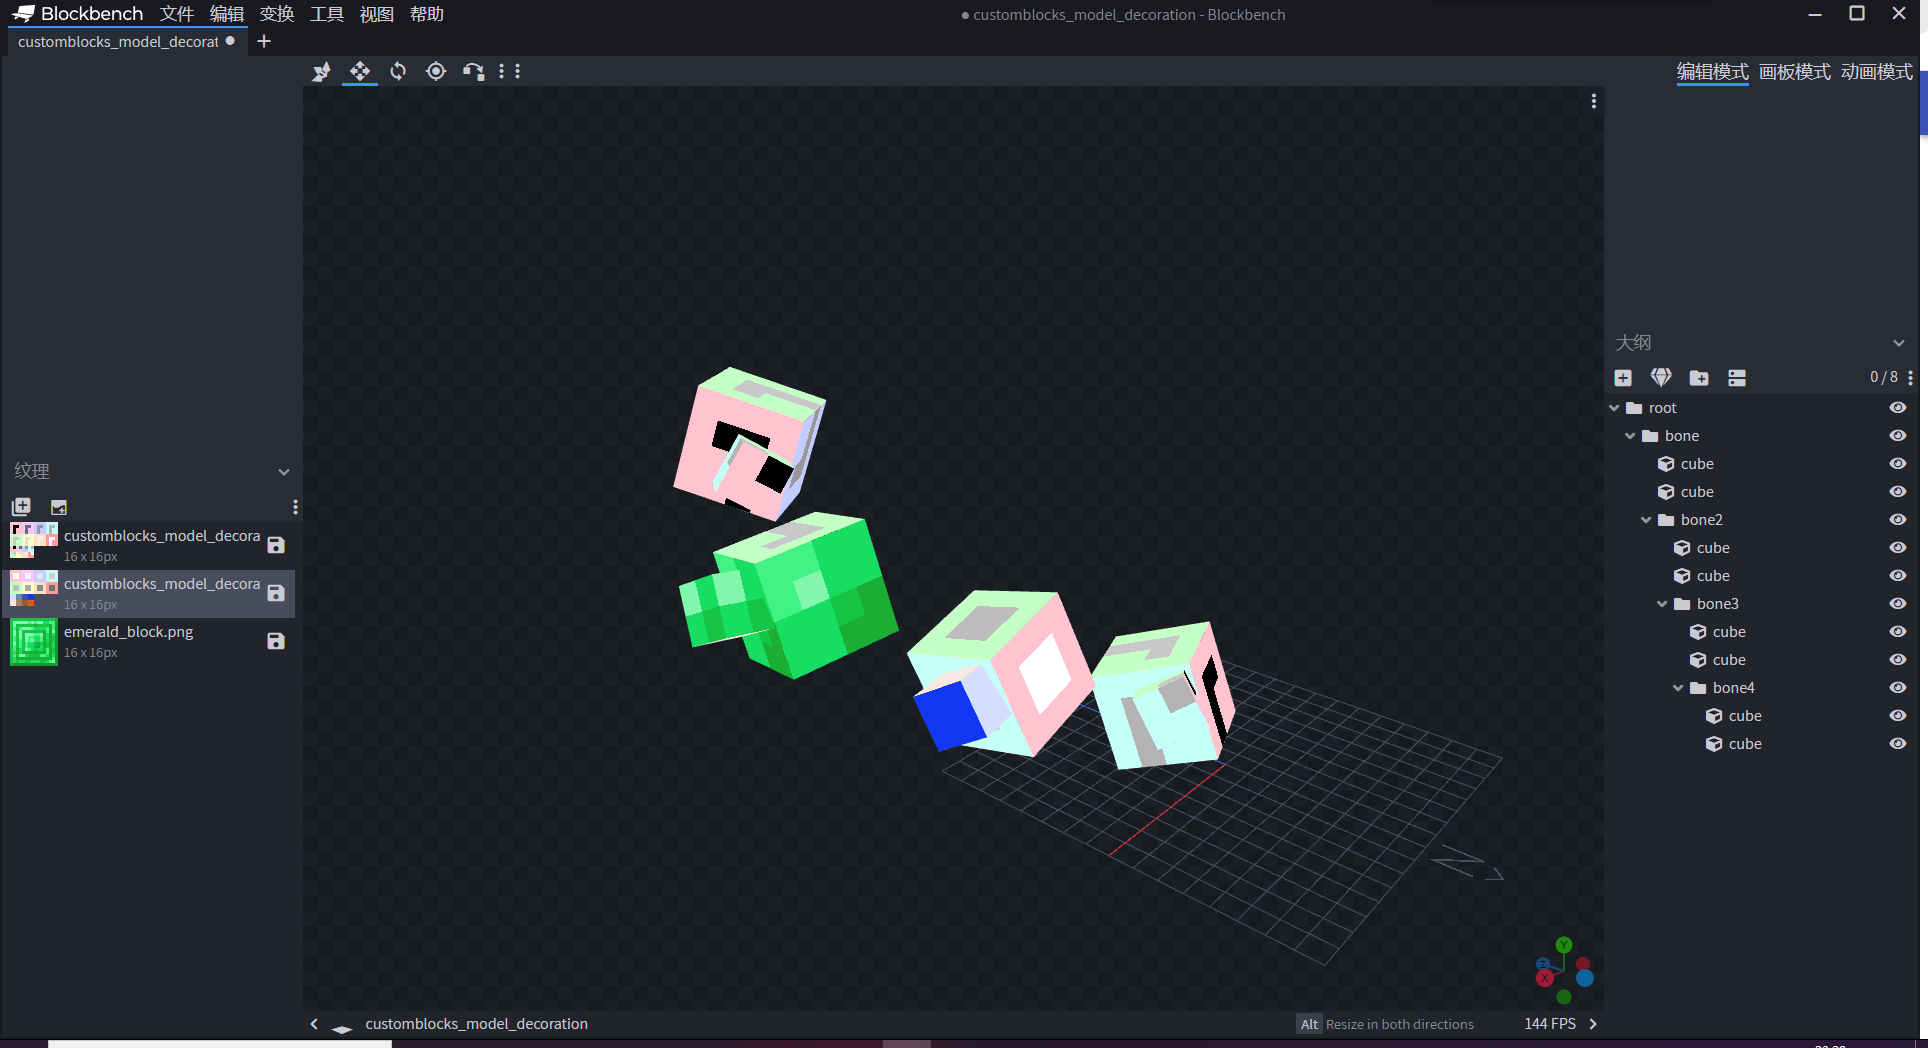Collapse the bone2 group
Screen dimensions: 1928x1048
click(1646, 520)
